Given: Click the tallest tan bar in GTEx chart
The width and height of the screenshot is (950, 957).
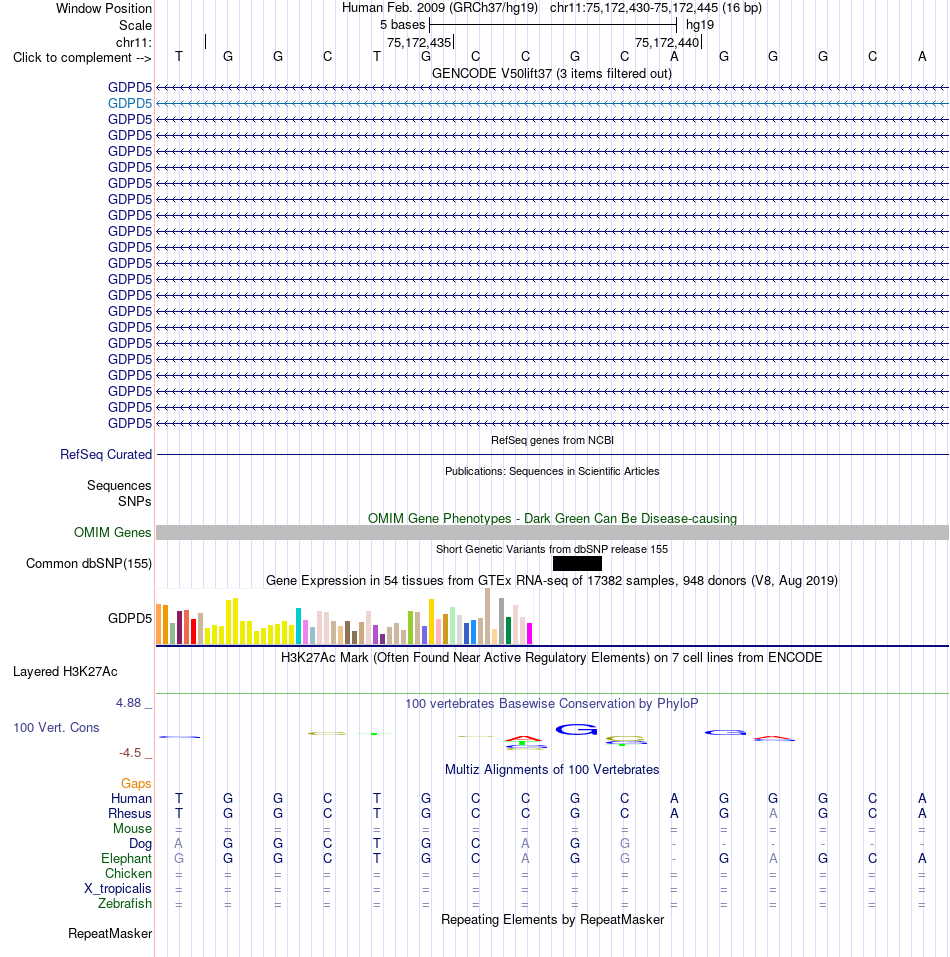Looking at the screenshot, I should click(488, 616).
